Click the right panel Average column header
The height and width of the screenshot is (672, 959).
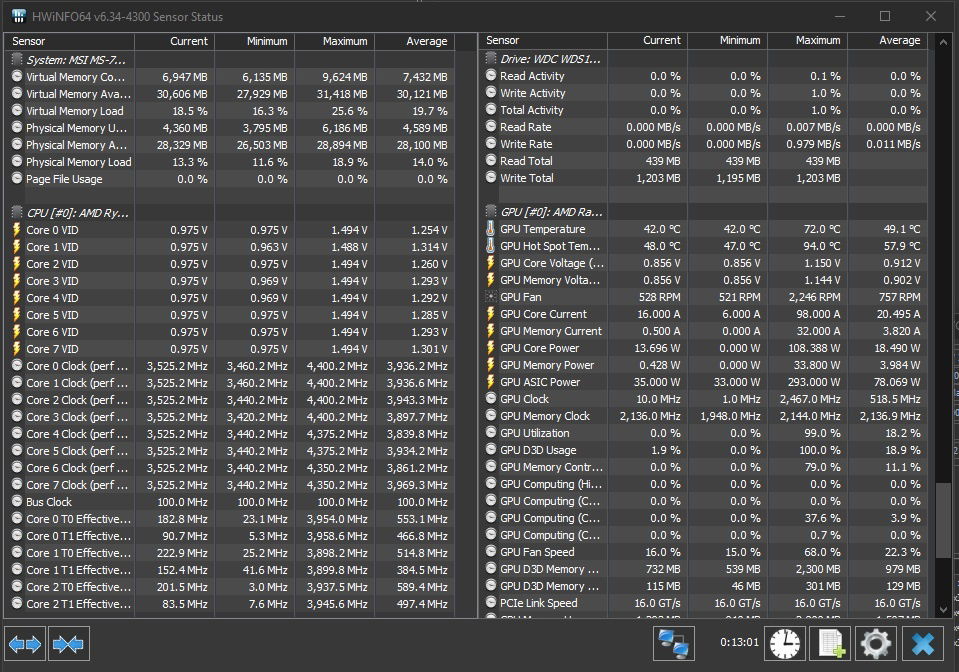coord(887,41)
